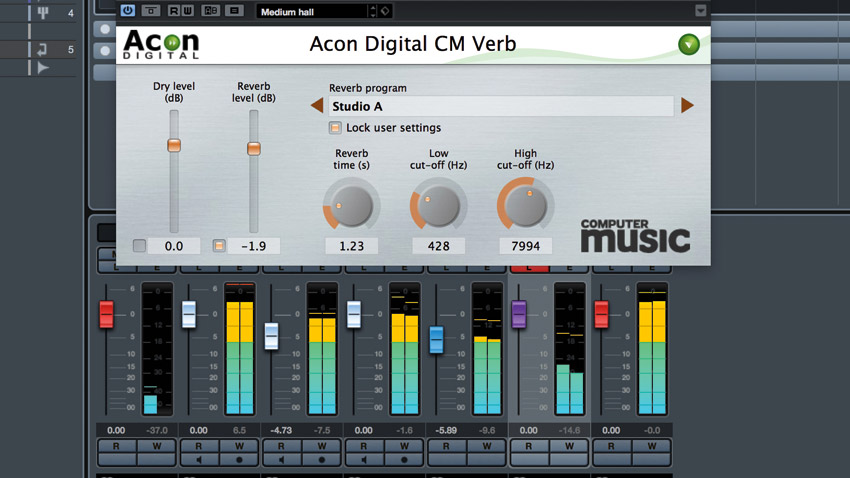This screenshot has height=478, width=850.
Task: Enable Read automation on the -5.89 channel
Action: pyautogui.click(x=446, y=446)
